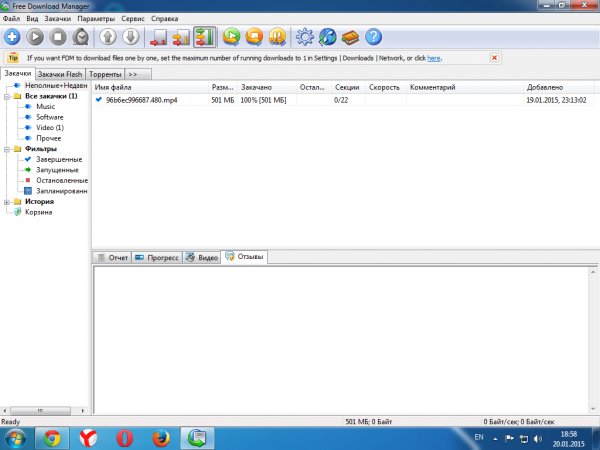Start download with the Play icon
The width and height of the screenshot is (600, 450).
pyautogui.click(x=35, y=37)
